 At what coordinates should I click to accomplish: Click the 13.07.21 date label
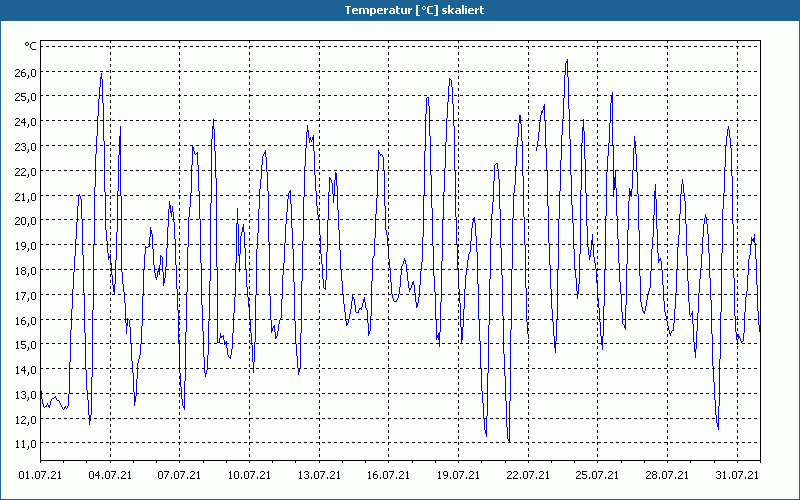click(319, 475)
